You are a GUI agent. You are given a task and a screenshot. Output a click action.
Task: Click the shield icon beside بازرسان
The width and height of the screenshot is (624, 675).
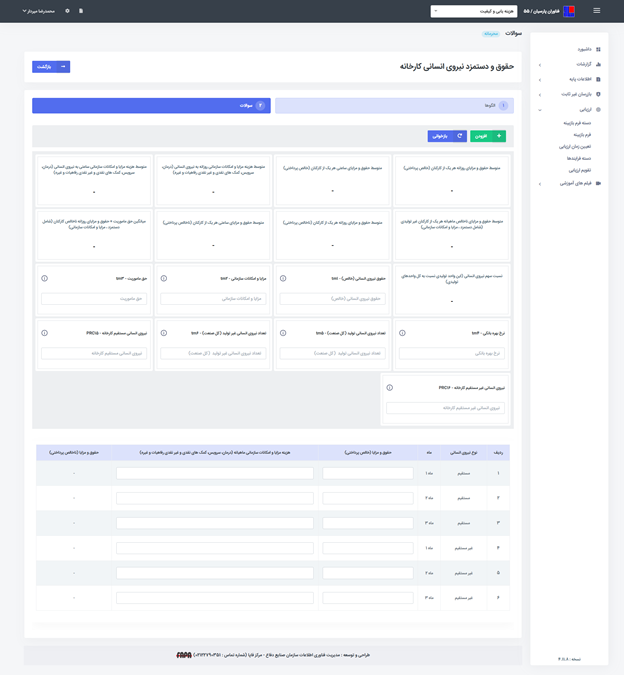598,94
